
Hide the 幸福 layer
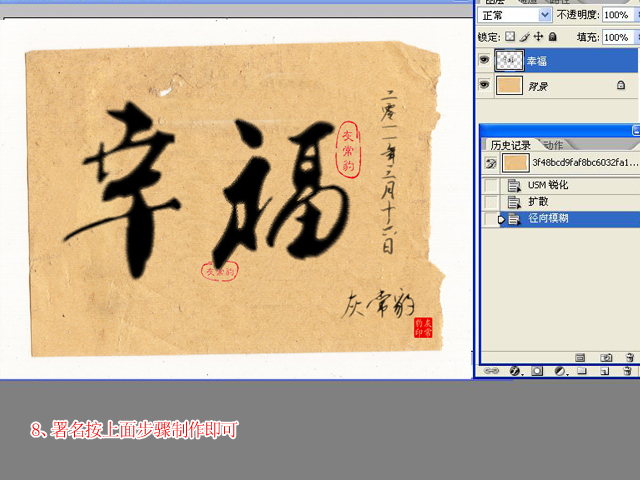pyautogui.click(x=486, y=61)
